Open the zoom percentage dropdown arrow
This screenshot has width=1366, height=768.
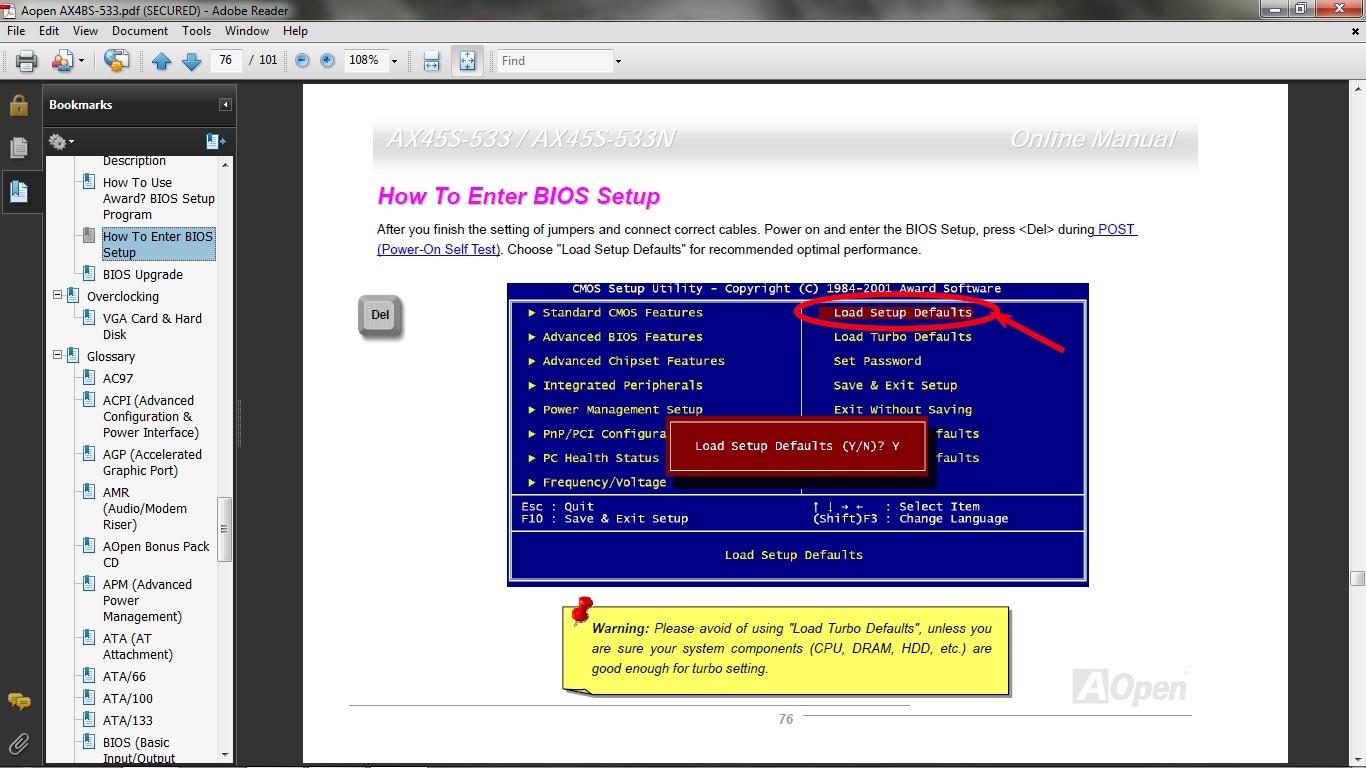click(x=394, y=61)
